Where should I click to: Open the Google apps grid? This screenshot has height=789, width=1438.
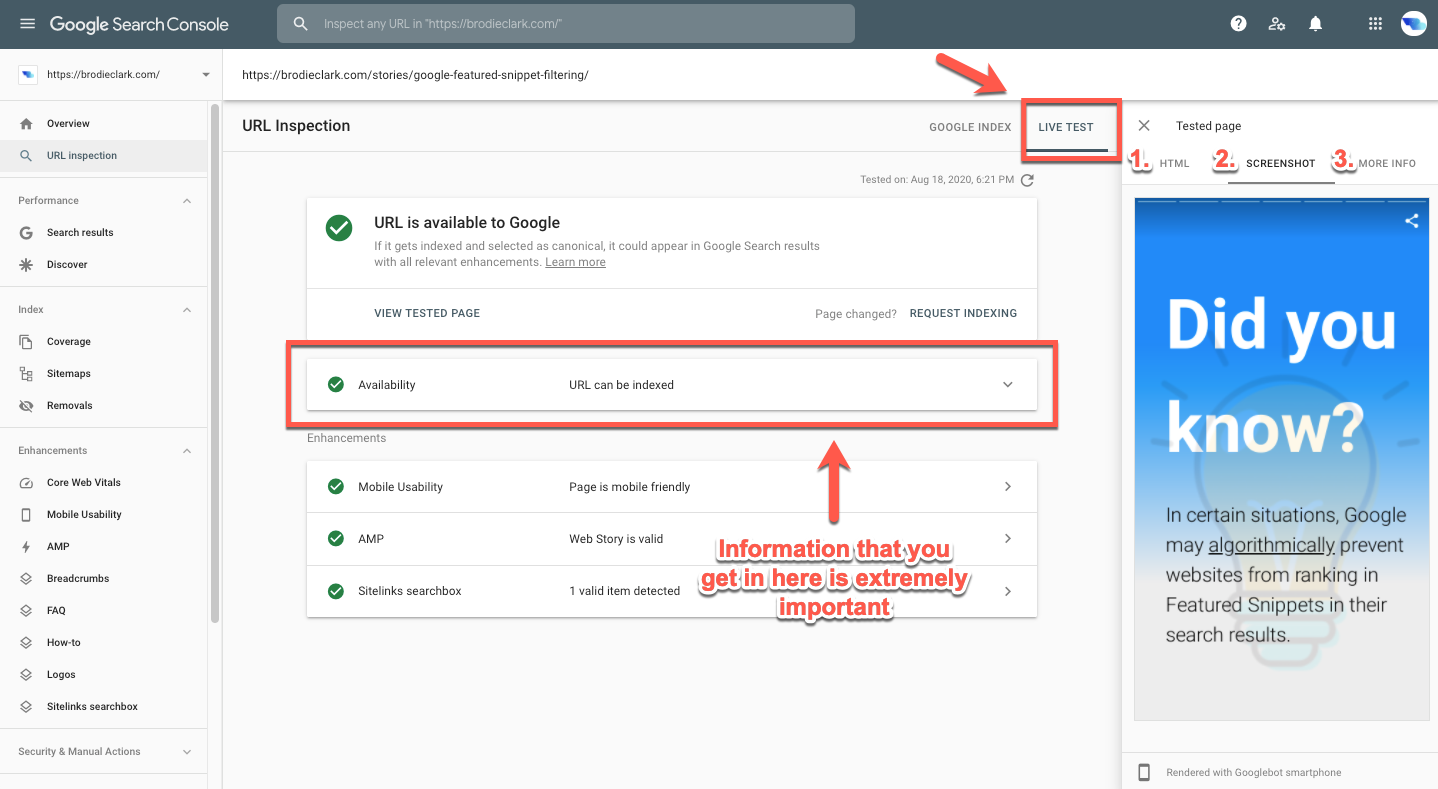click(1375, 22)
